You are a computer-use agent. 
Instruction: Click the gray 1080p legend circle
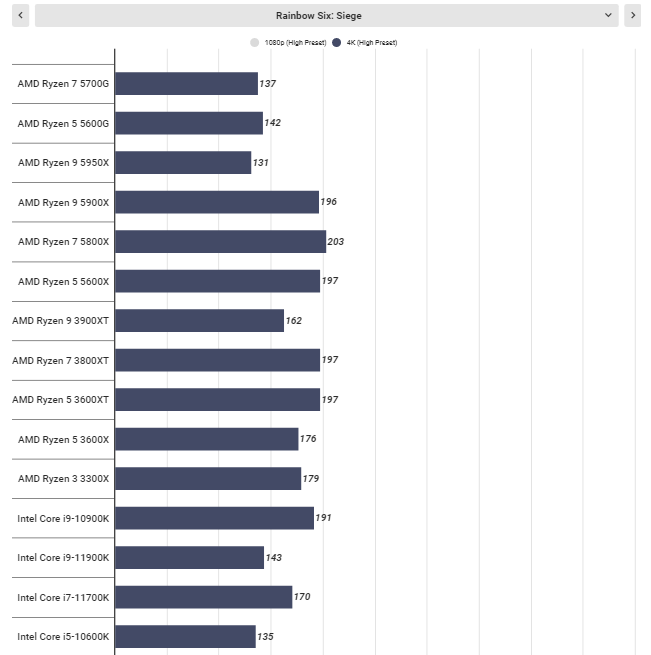click(x=254, y=43)
